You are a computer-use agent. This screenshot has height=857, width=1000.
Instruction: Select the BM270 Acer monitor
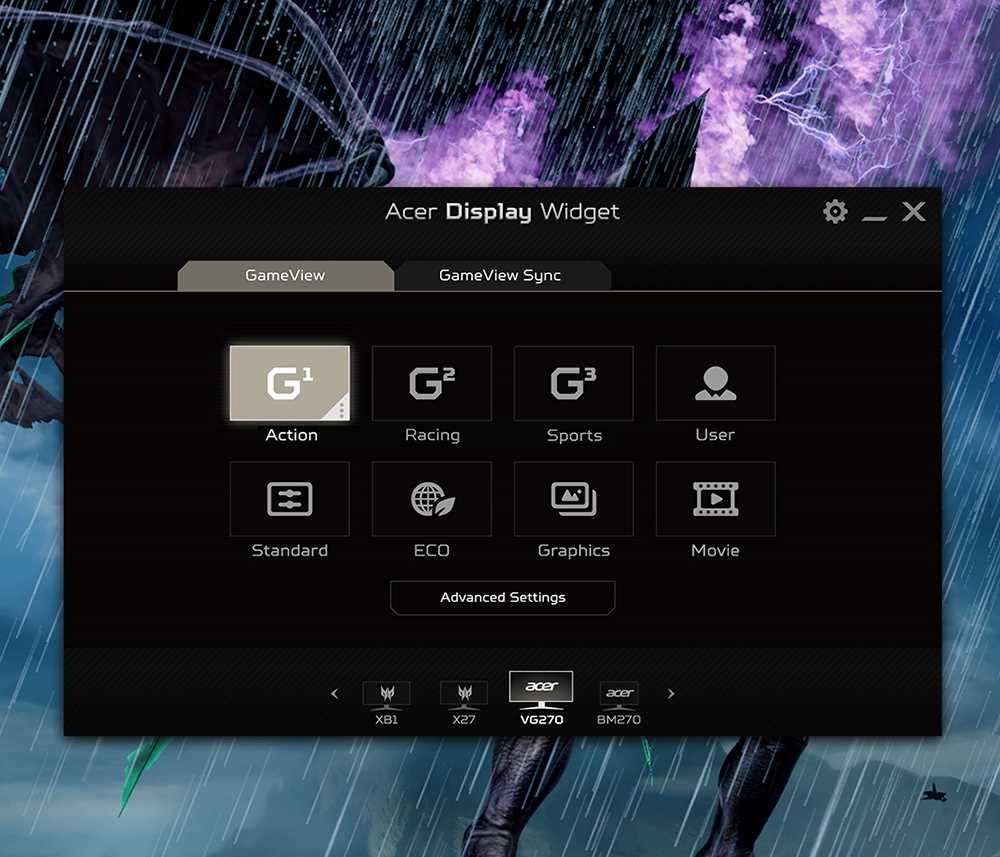click(619, 703)
